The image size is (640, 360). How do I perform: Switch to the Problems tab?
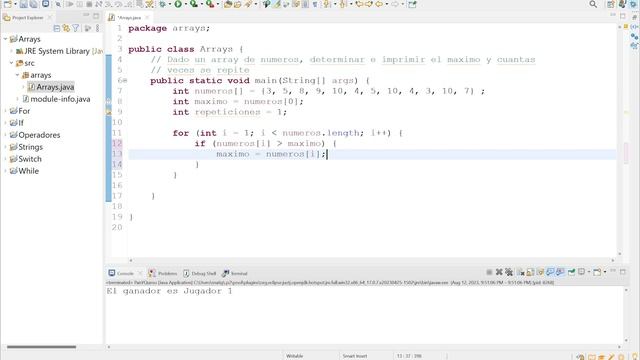163,273
